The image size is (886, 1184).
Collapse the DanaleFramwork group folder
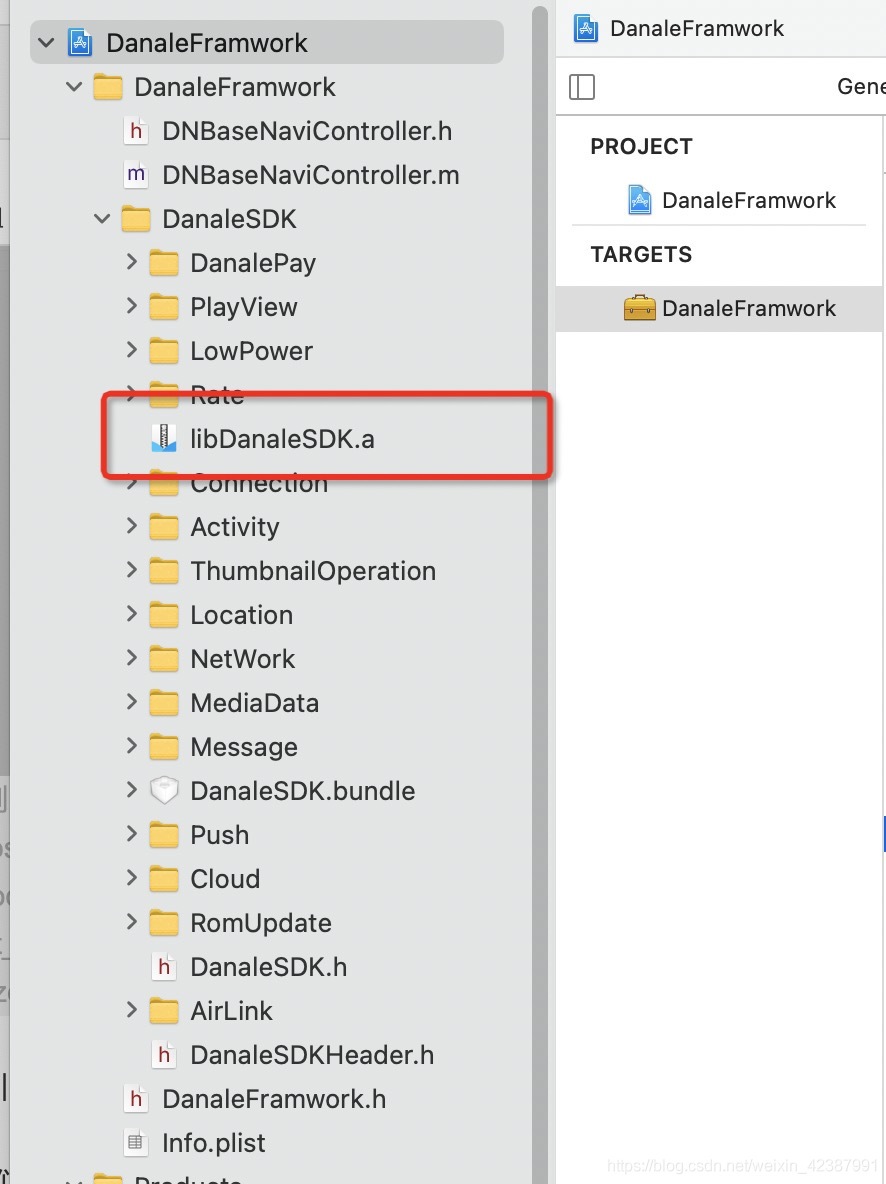point(74,87)
